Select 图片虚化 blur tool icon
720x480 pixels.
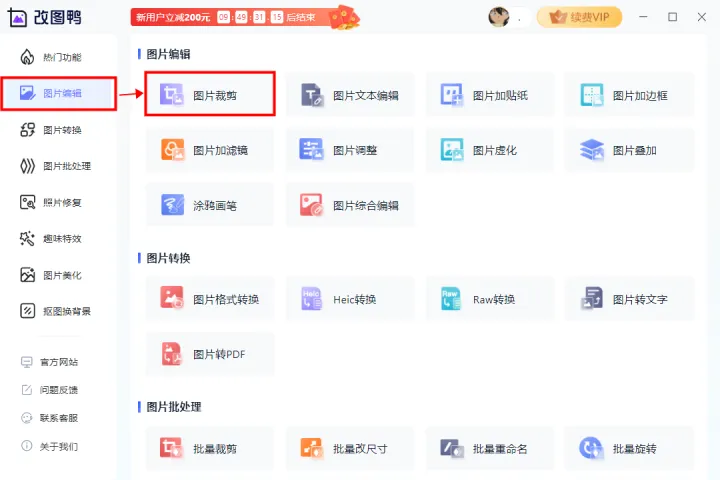(452, 150)
